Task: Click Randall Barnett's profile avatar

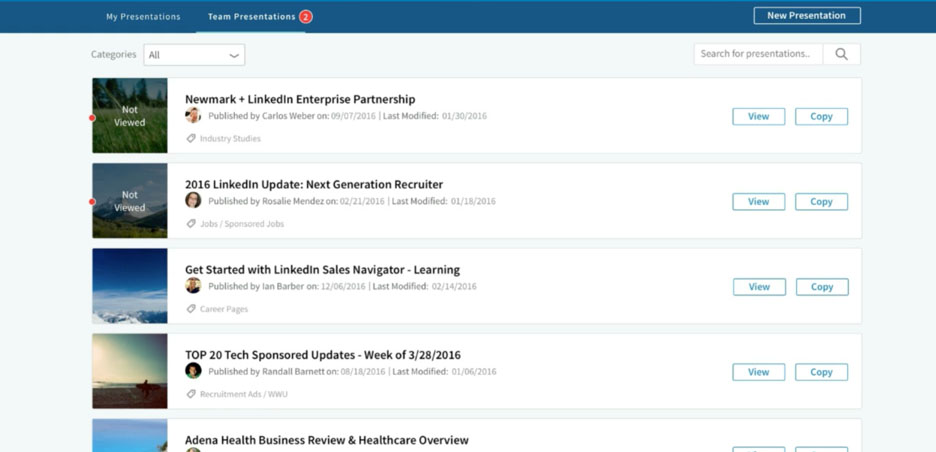Action: click(x=193, y=371)
